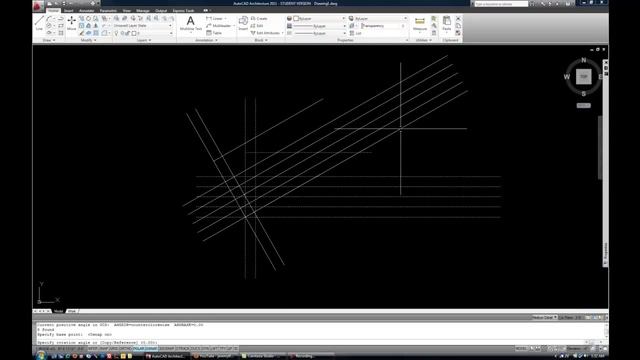
Task: Switch to the Annotate ribbon tab
Action: [86, 11]
